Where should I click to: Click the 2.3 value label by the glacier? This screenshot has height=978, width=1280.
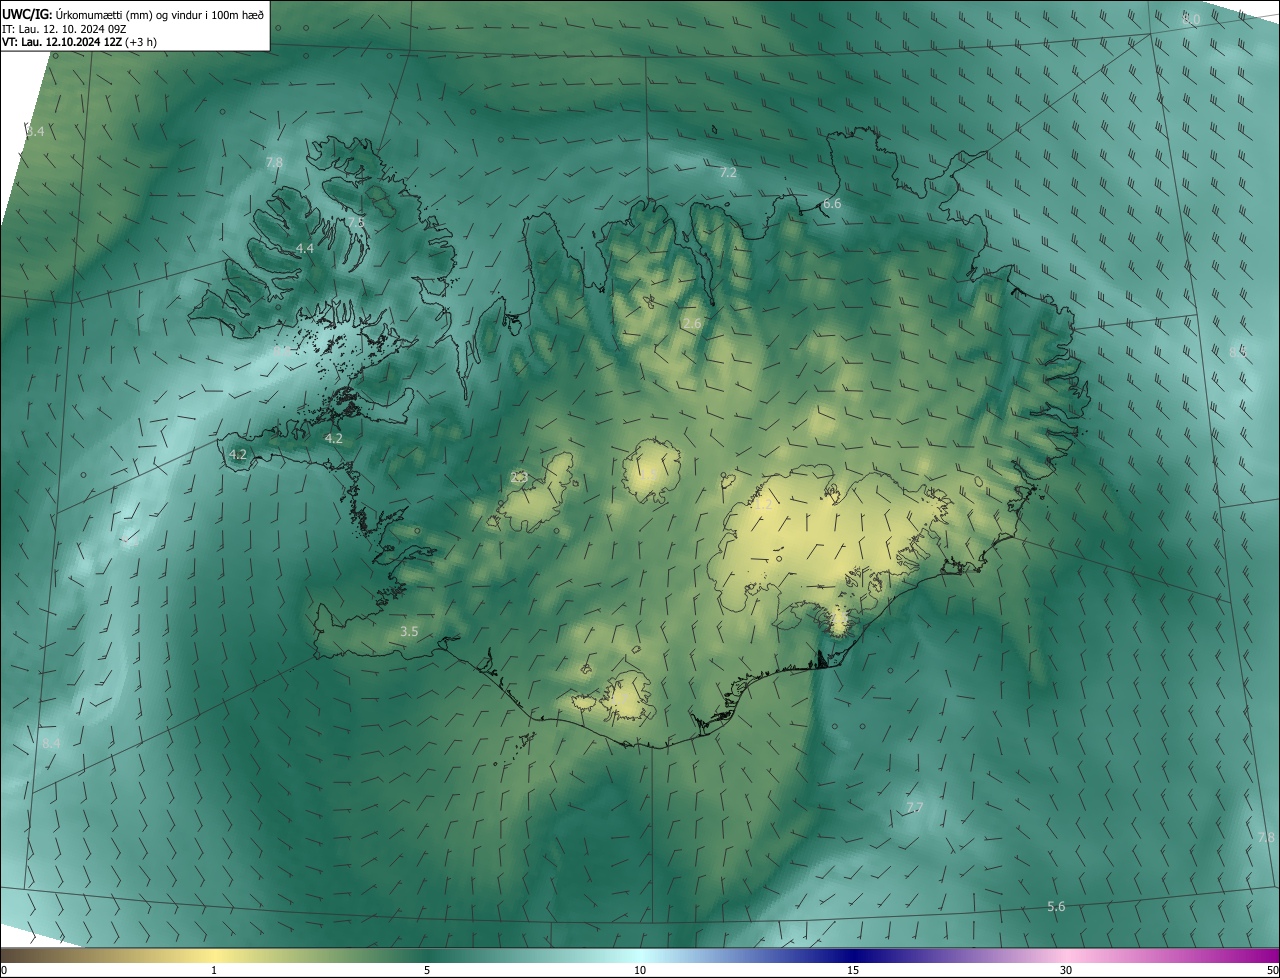(519, 477)
